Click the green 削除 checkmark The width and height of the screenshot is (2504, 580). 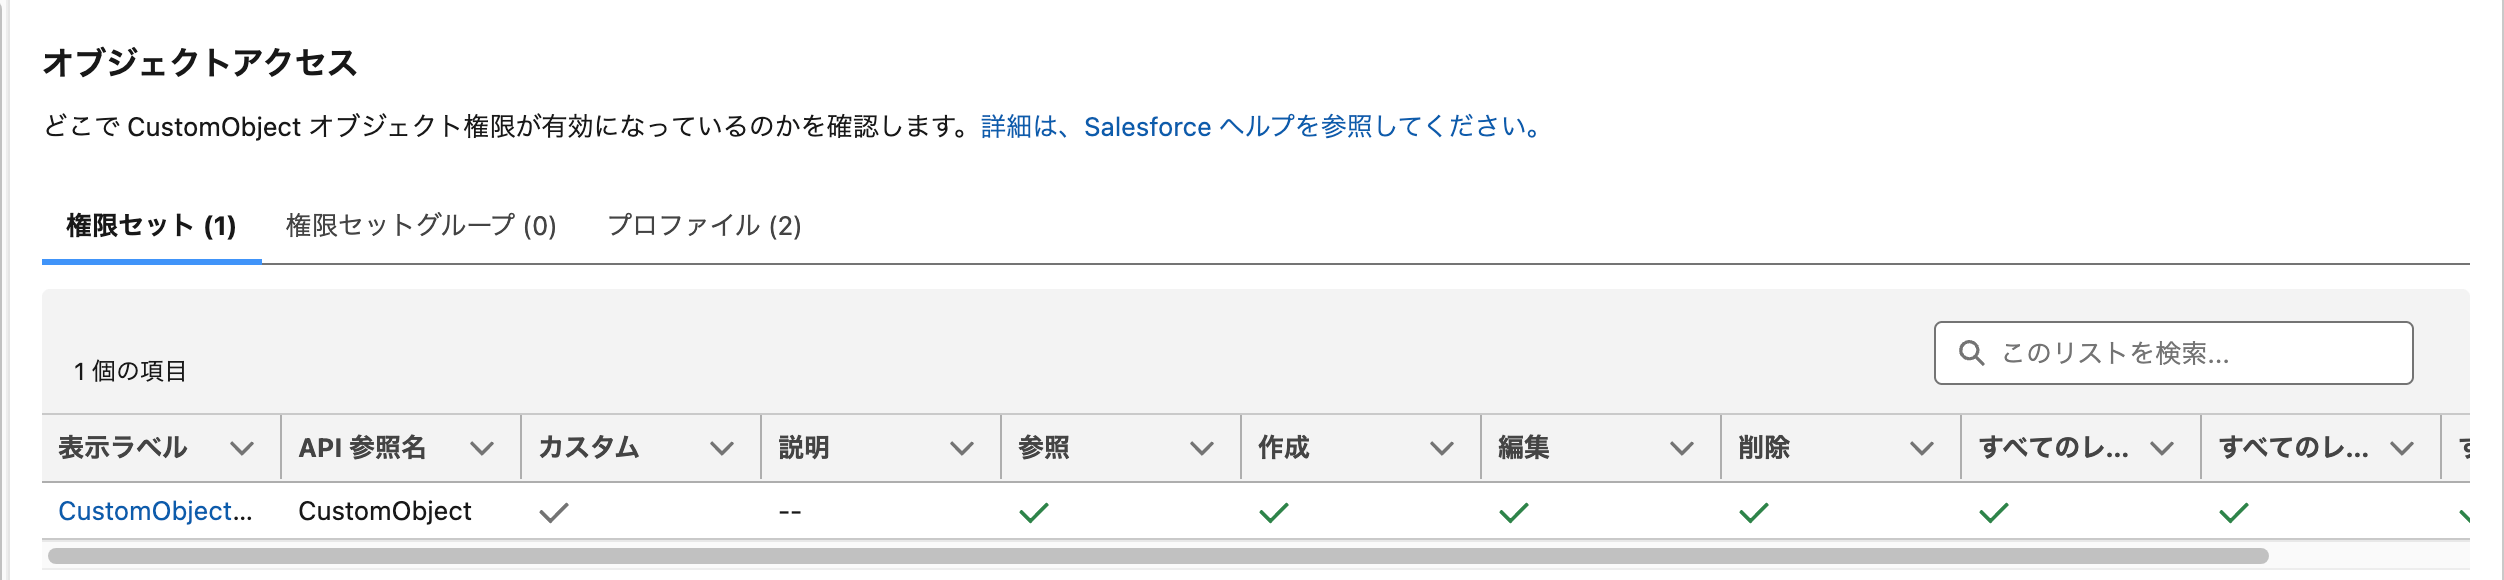click(1753, 513)
